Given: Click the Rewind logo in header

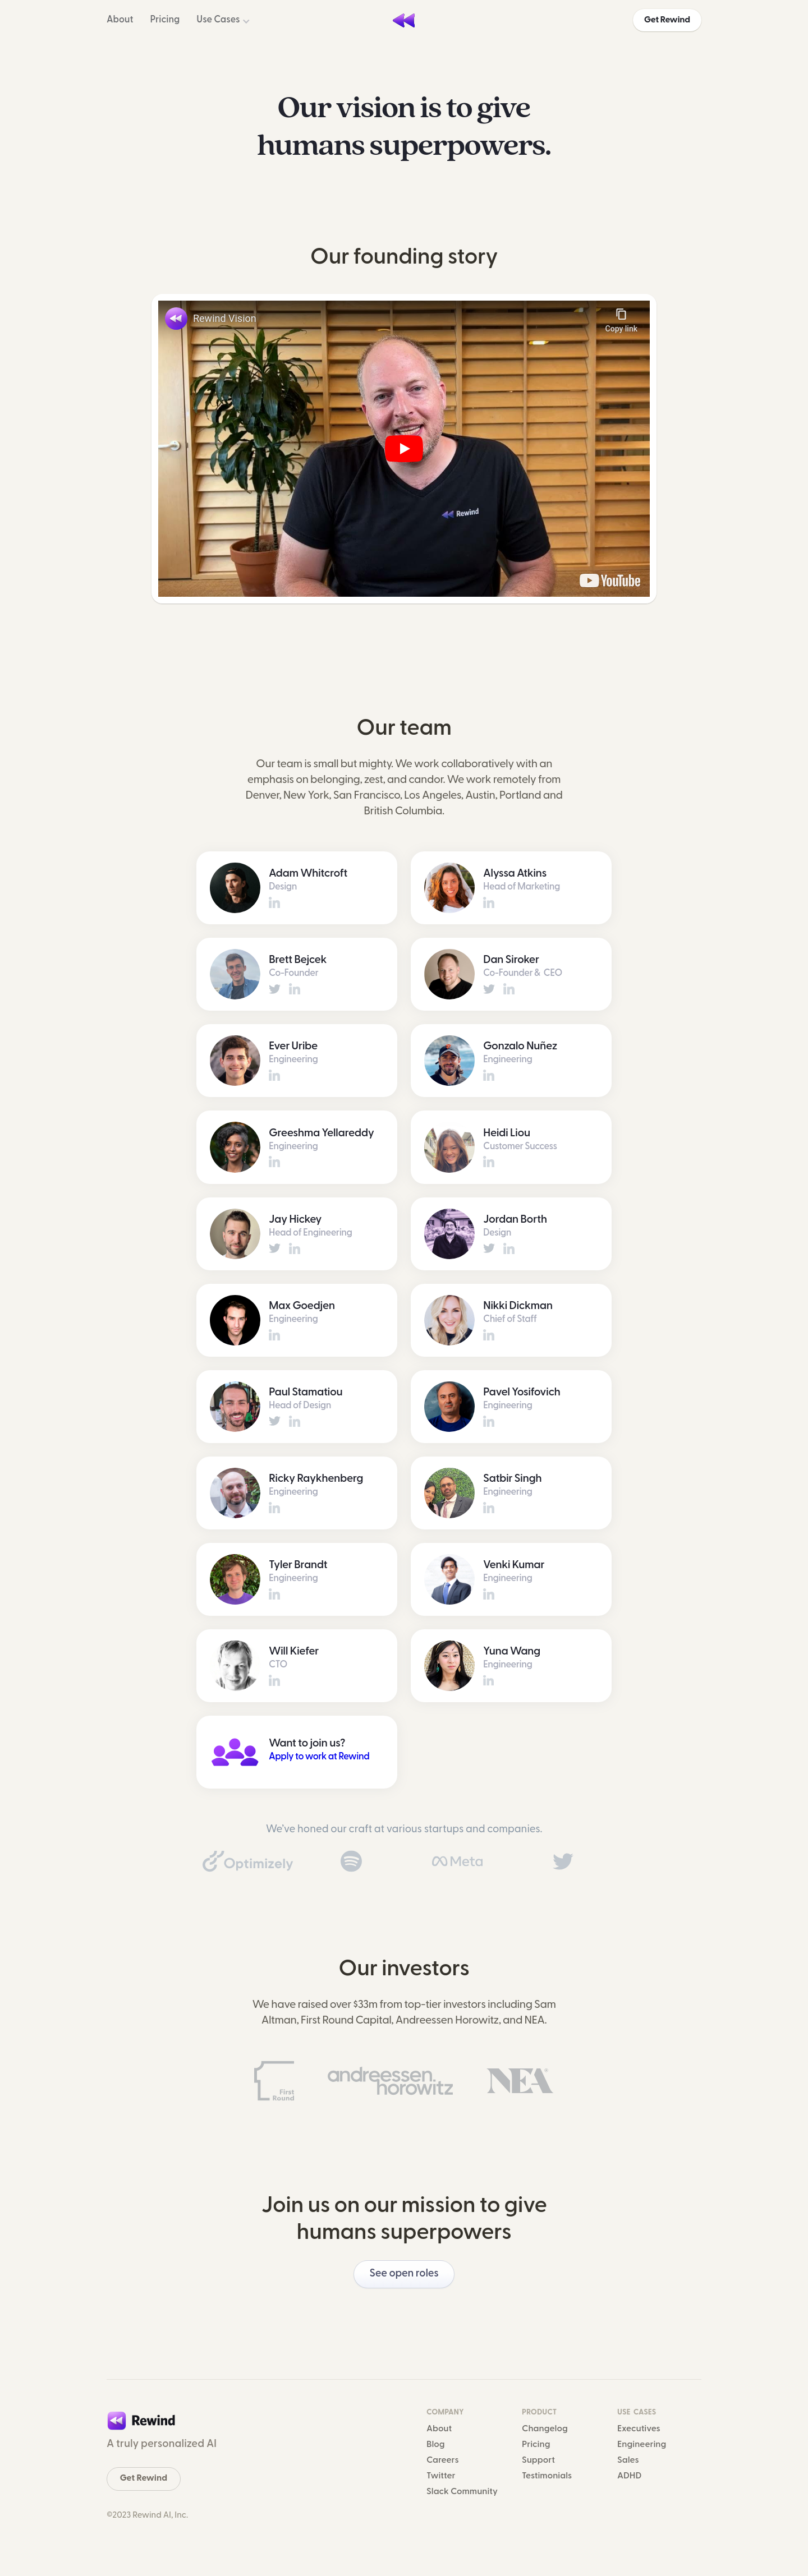Looking at the screenshot, I should (x=404, y=20).
